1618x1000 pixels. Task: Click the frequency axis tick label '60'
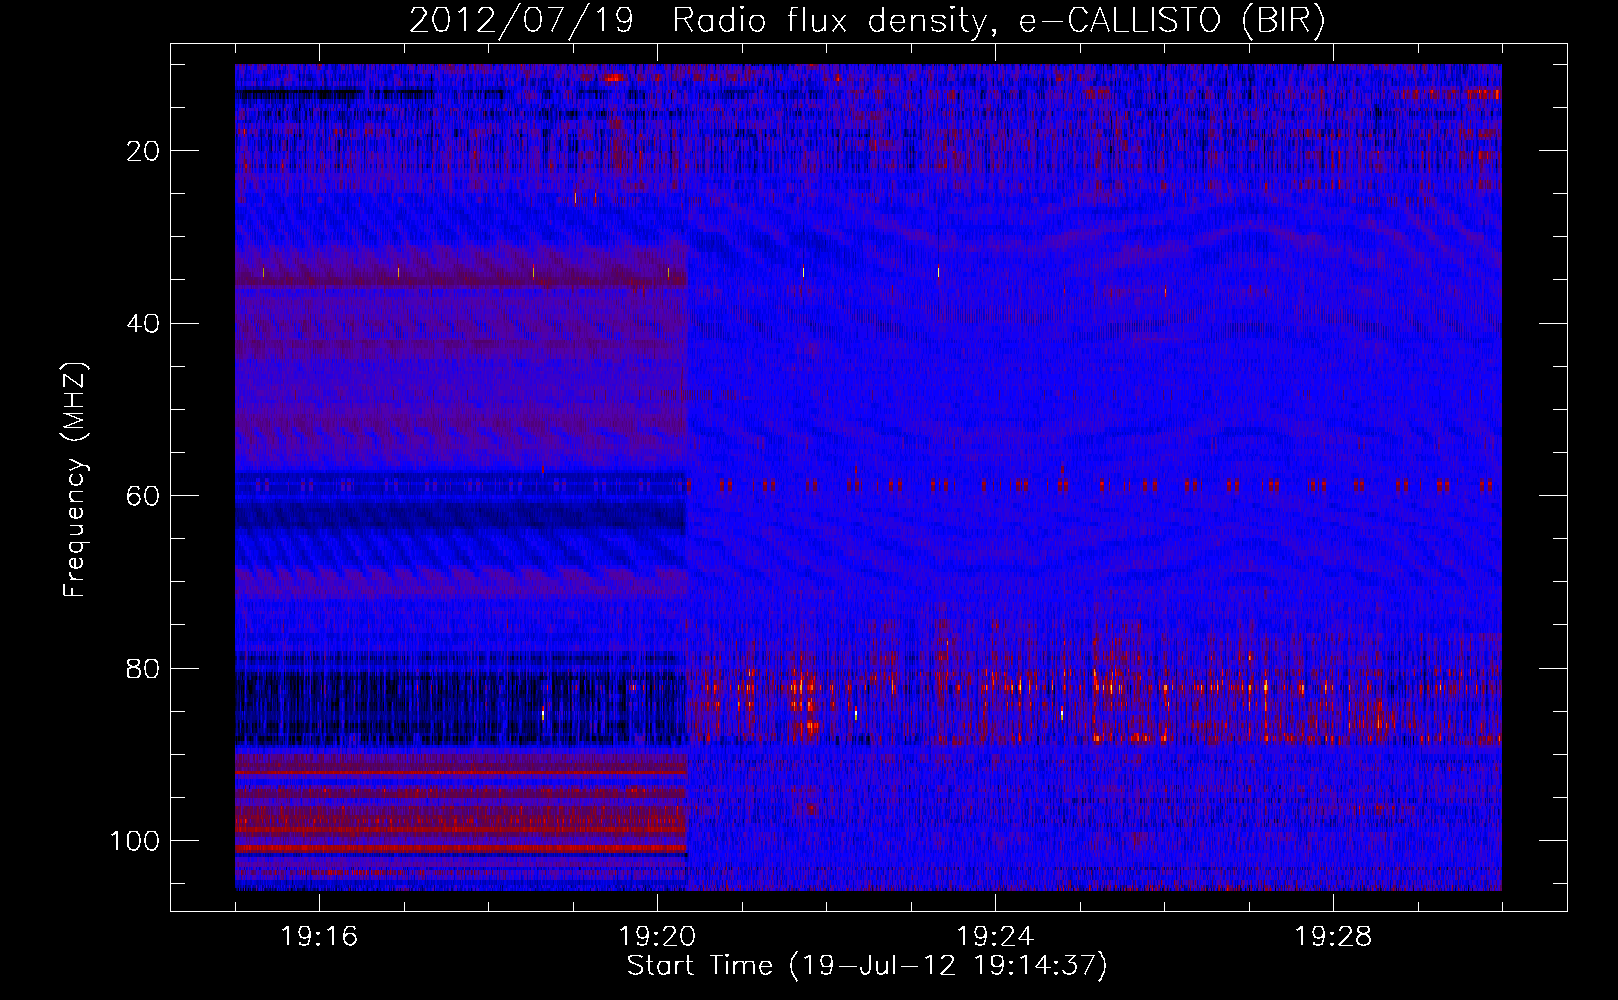[x=143, y=496]
